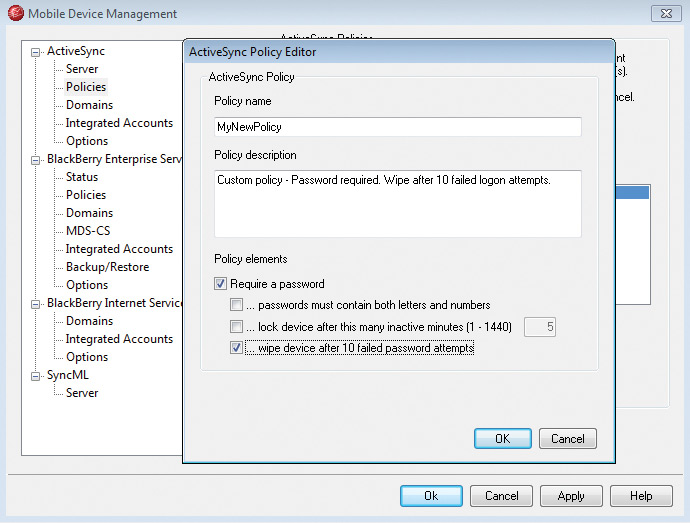Open Policies under BlackBerry Enterprise Server
The height and width of the screenshot is (523, 690).
click(x=86, y=195)
